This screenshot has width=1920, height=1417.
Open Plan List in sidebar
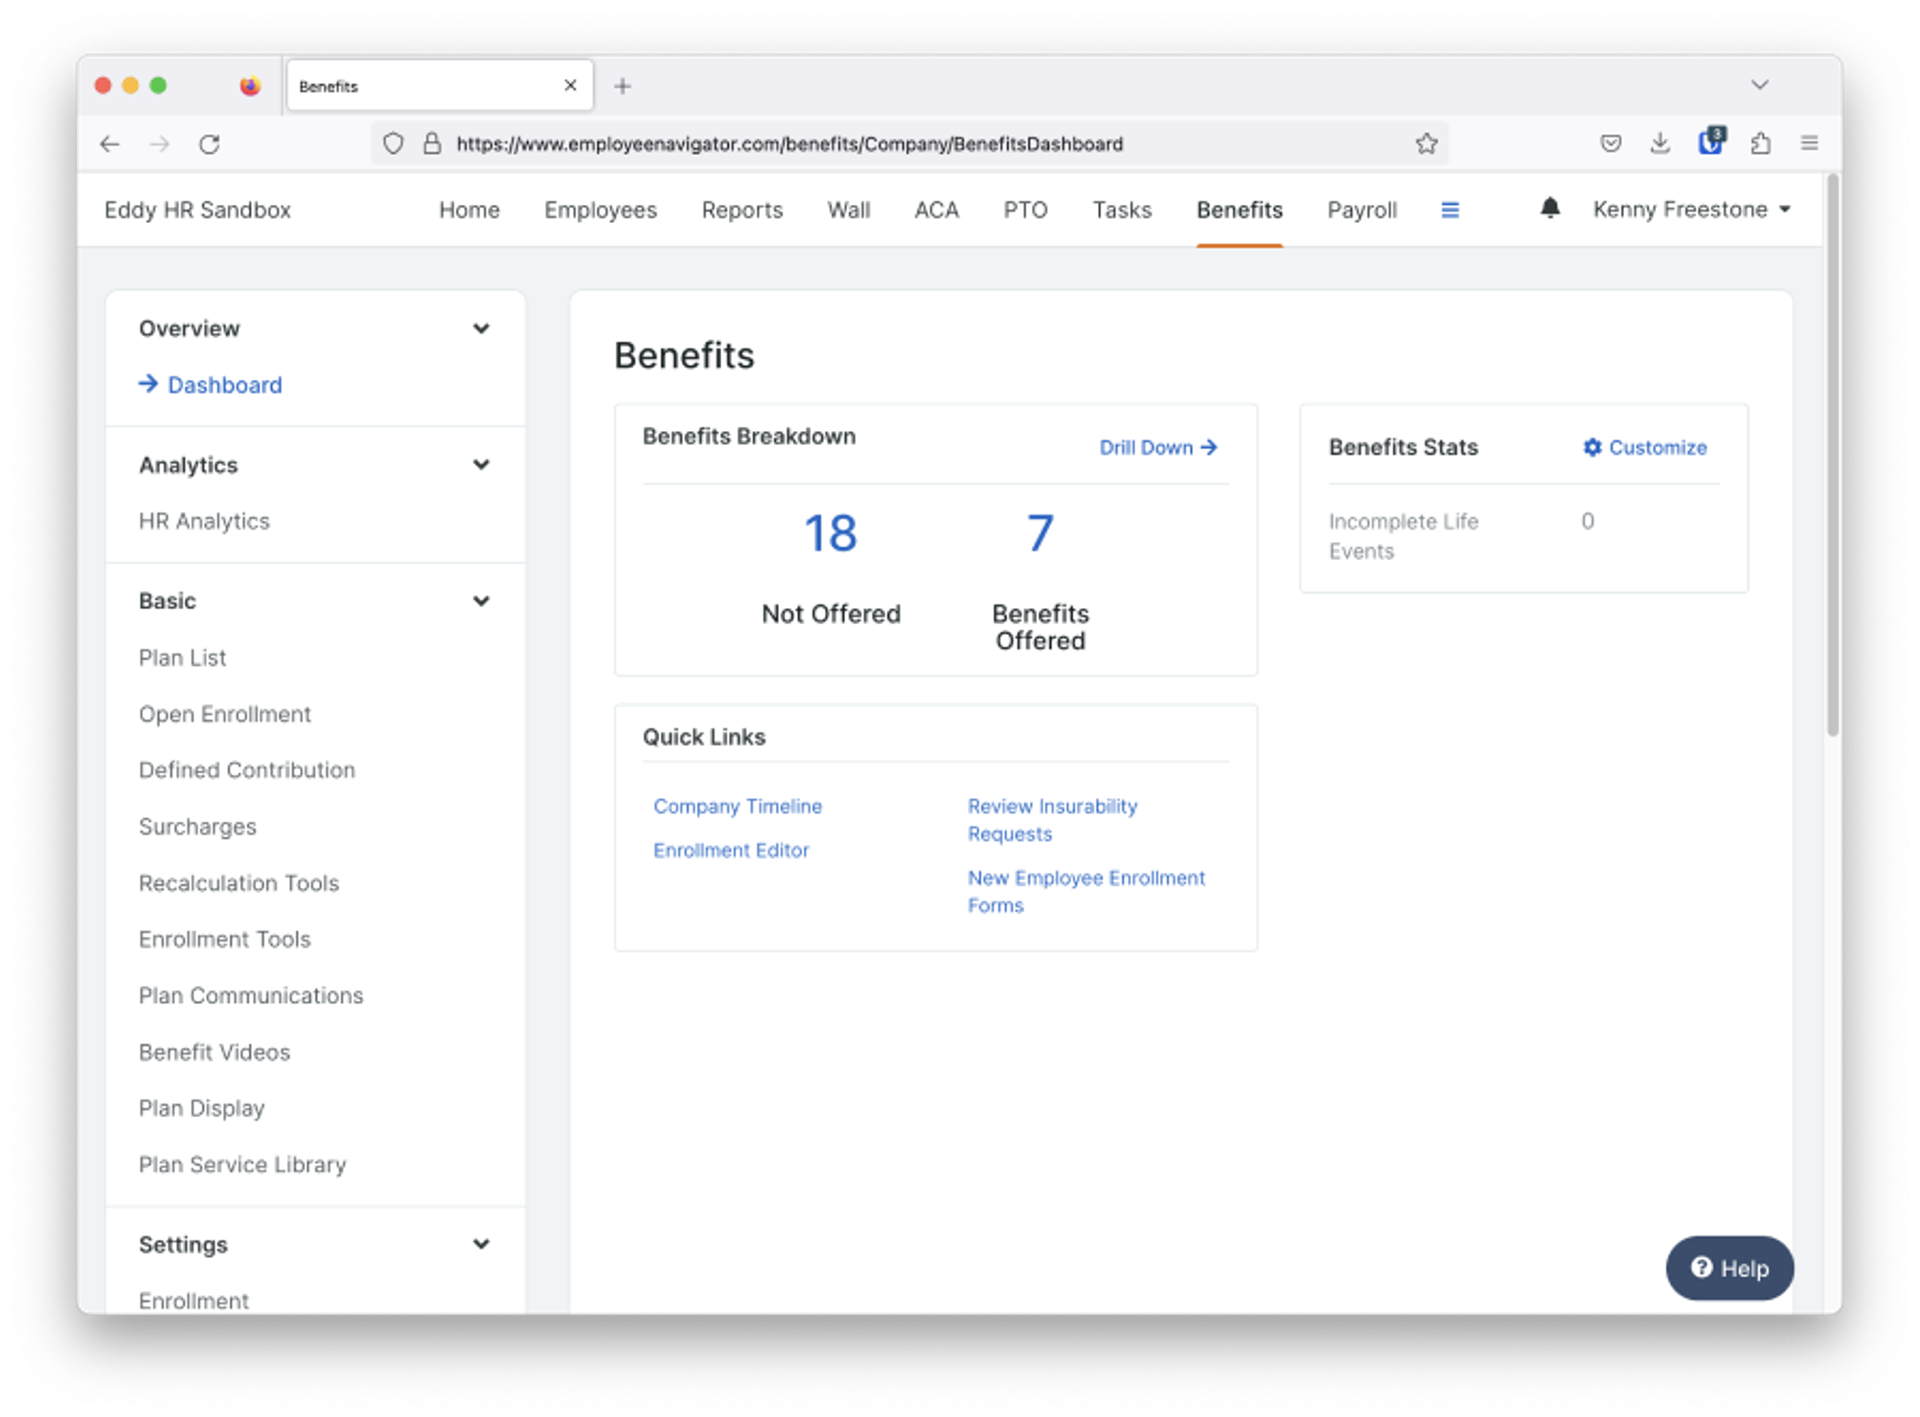point(182,658)
